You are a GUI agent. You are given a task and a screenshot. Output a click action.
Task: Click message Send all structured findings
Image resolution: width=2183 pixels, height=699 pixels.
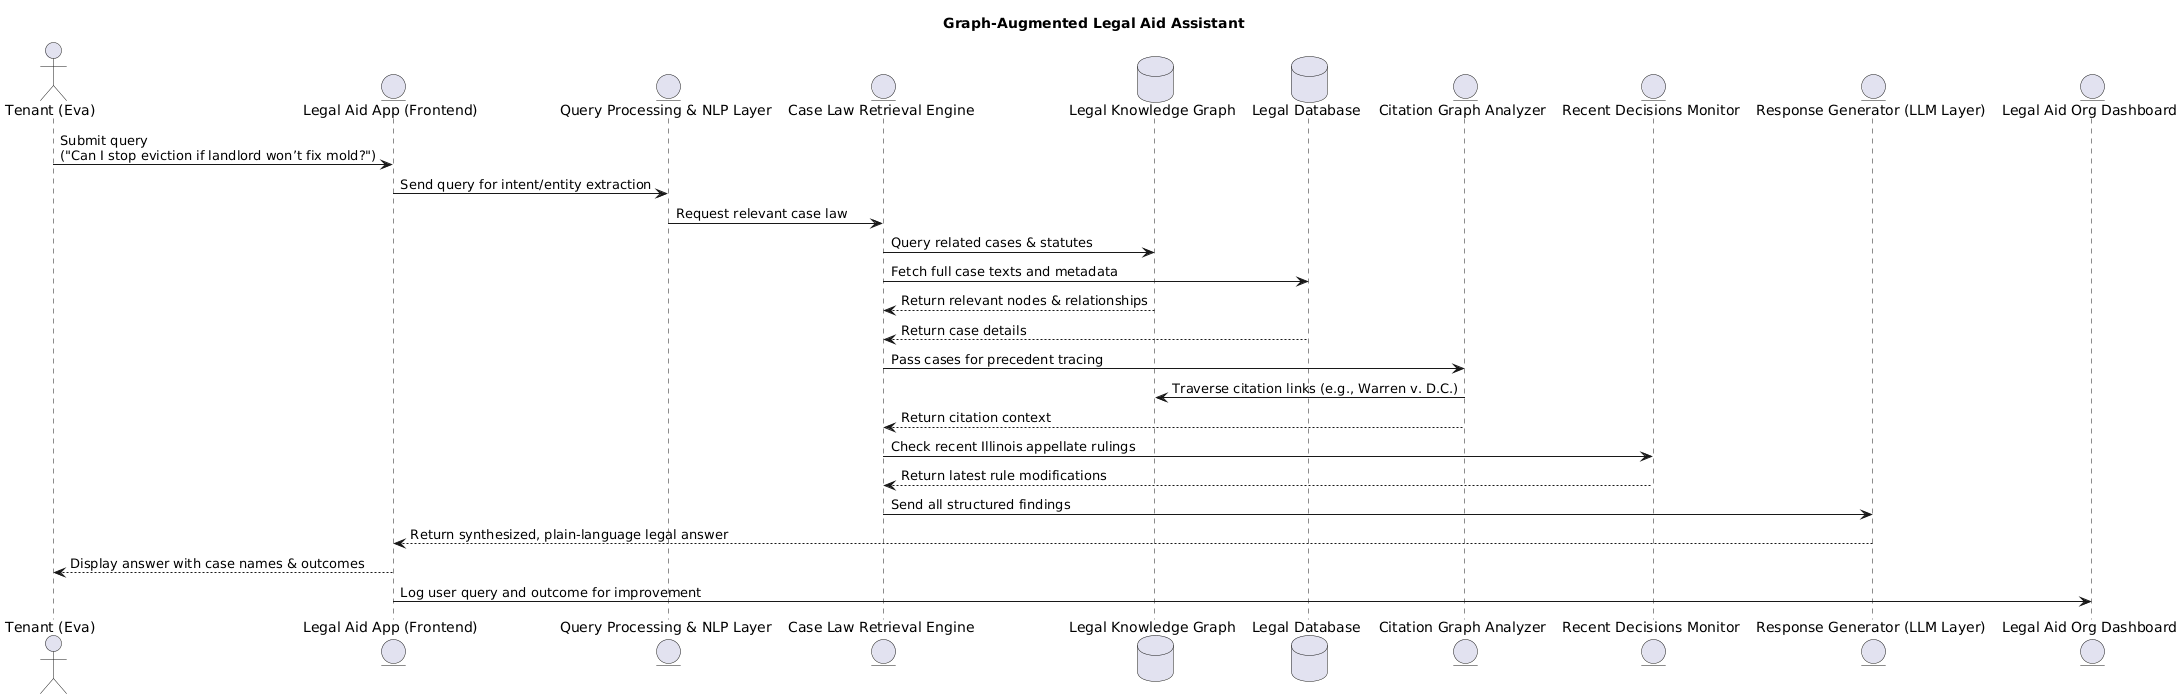(x=980, y=505)
